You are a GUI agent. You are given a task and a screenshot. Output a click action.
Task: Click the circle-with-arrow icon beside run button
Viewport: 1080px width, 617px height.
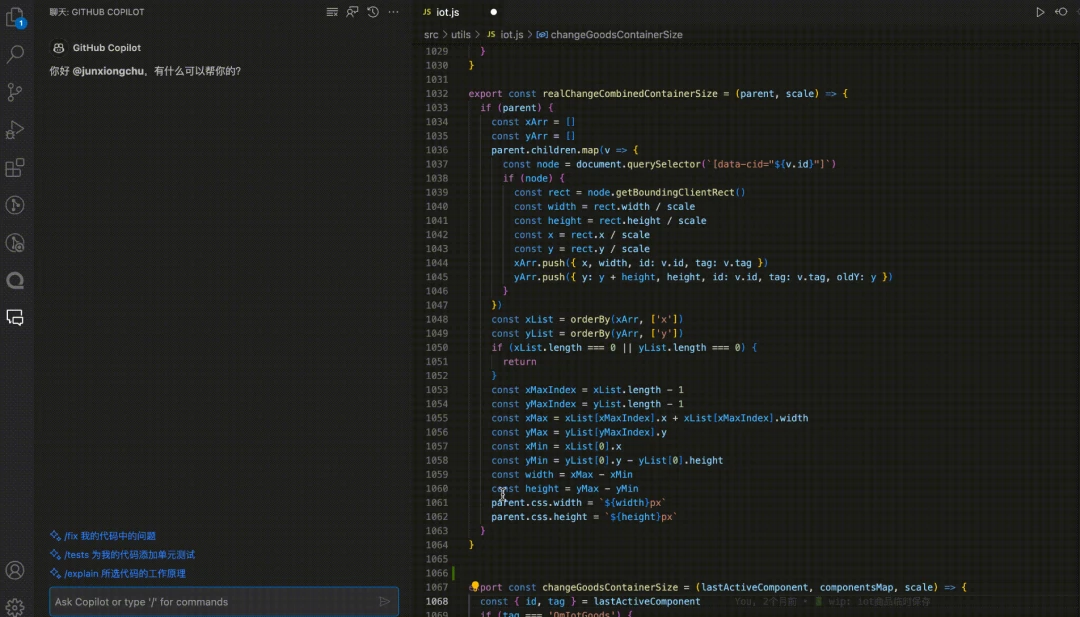(x=1061, y=12)
